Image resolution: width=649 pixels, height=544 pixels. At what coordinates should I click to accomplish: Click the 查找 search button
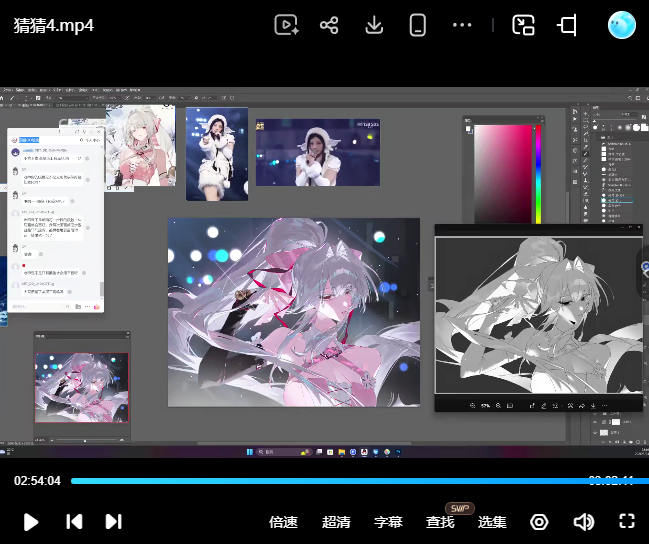pyautogui.click(x=440, y=522)
